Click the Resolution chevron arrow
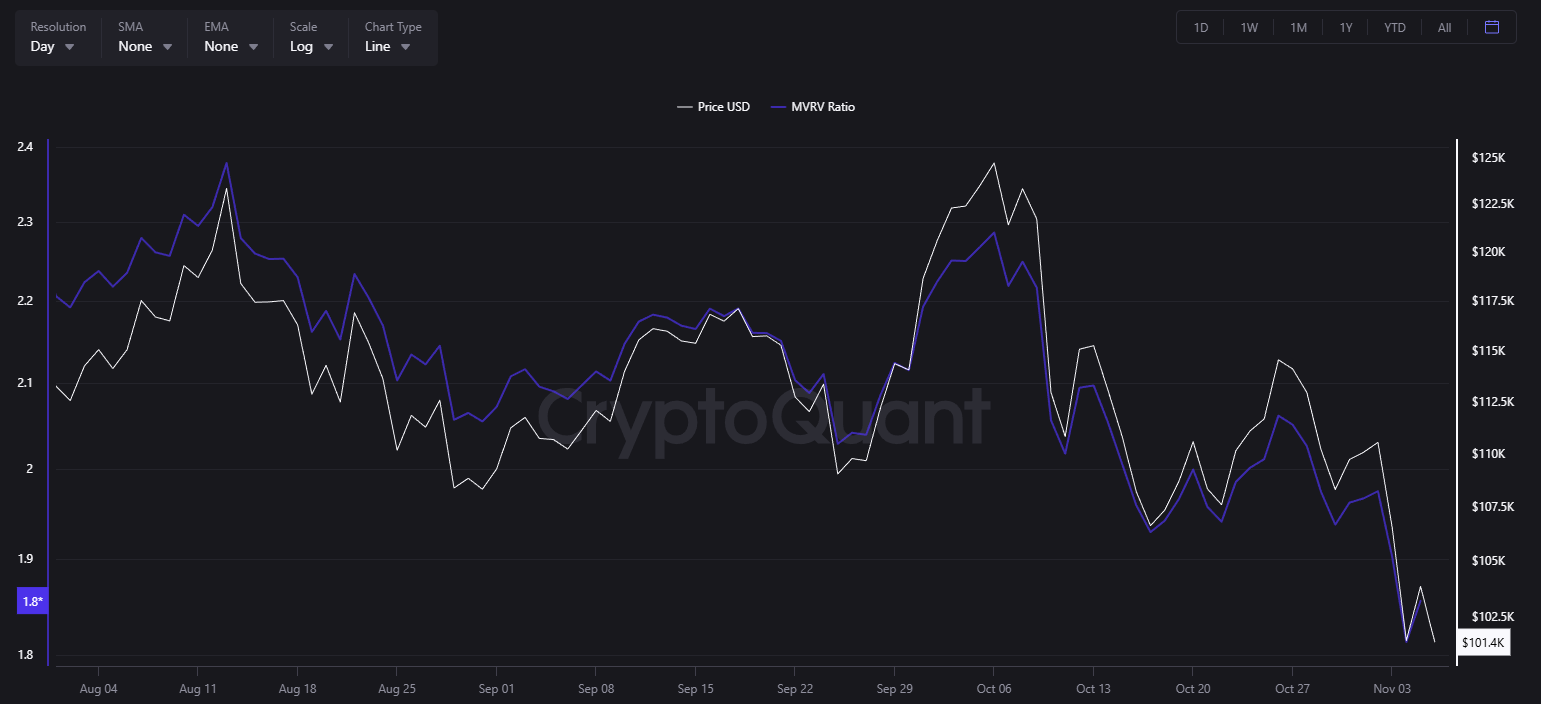 [68, 46]
